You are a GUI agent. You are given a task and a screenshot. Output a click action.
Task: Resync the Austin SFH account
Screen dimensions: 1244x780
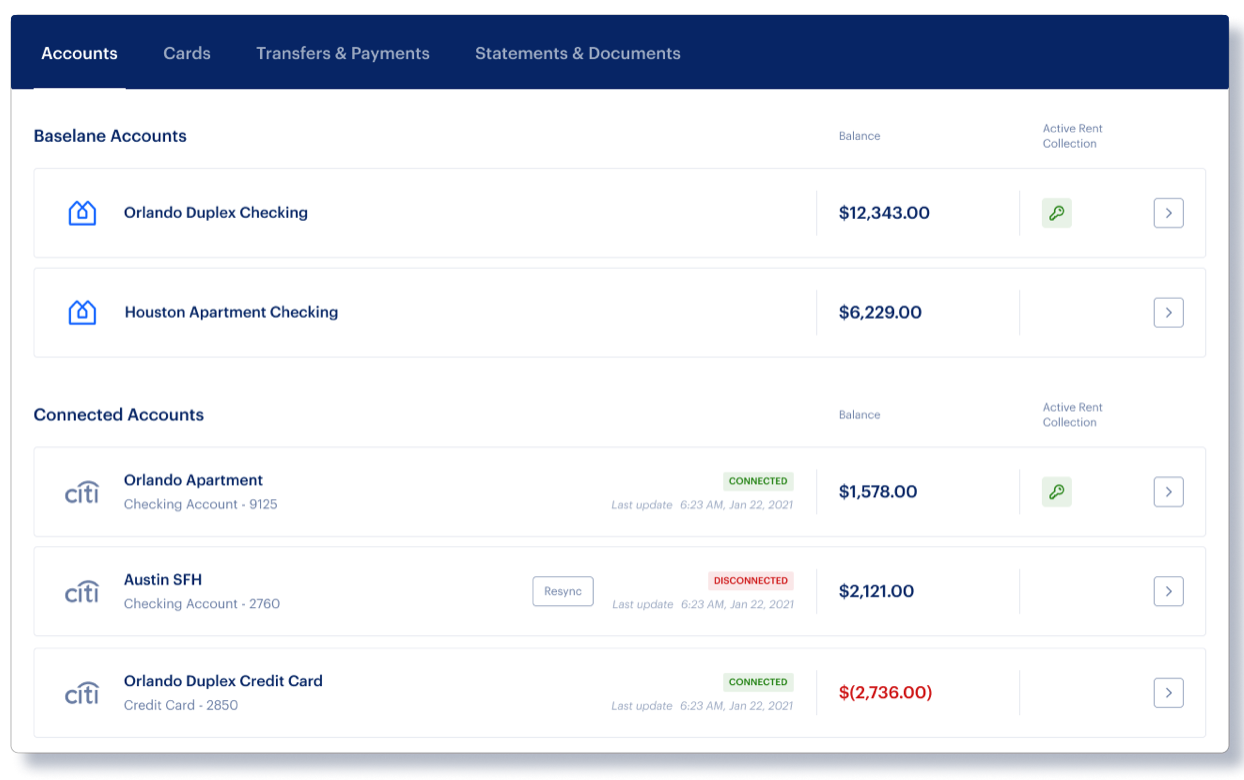[563, 591]
